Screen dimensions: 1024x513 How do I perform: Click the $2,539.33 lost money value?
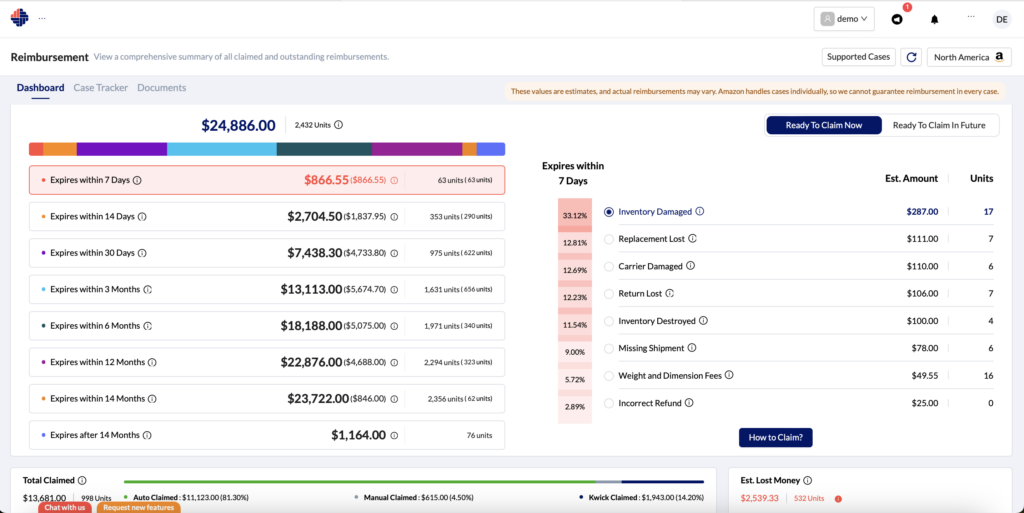click(760, 498)
